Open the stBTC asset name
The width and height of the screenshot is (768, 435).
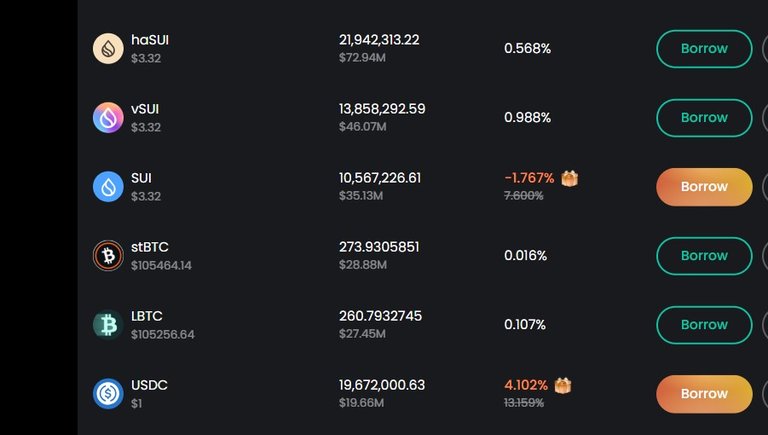coord(149,247)
